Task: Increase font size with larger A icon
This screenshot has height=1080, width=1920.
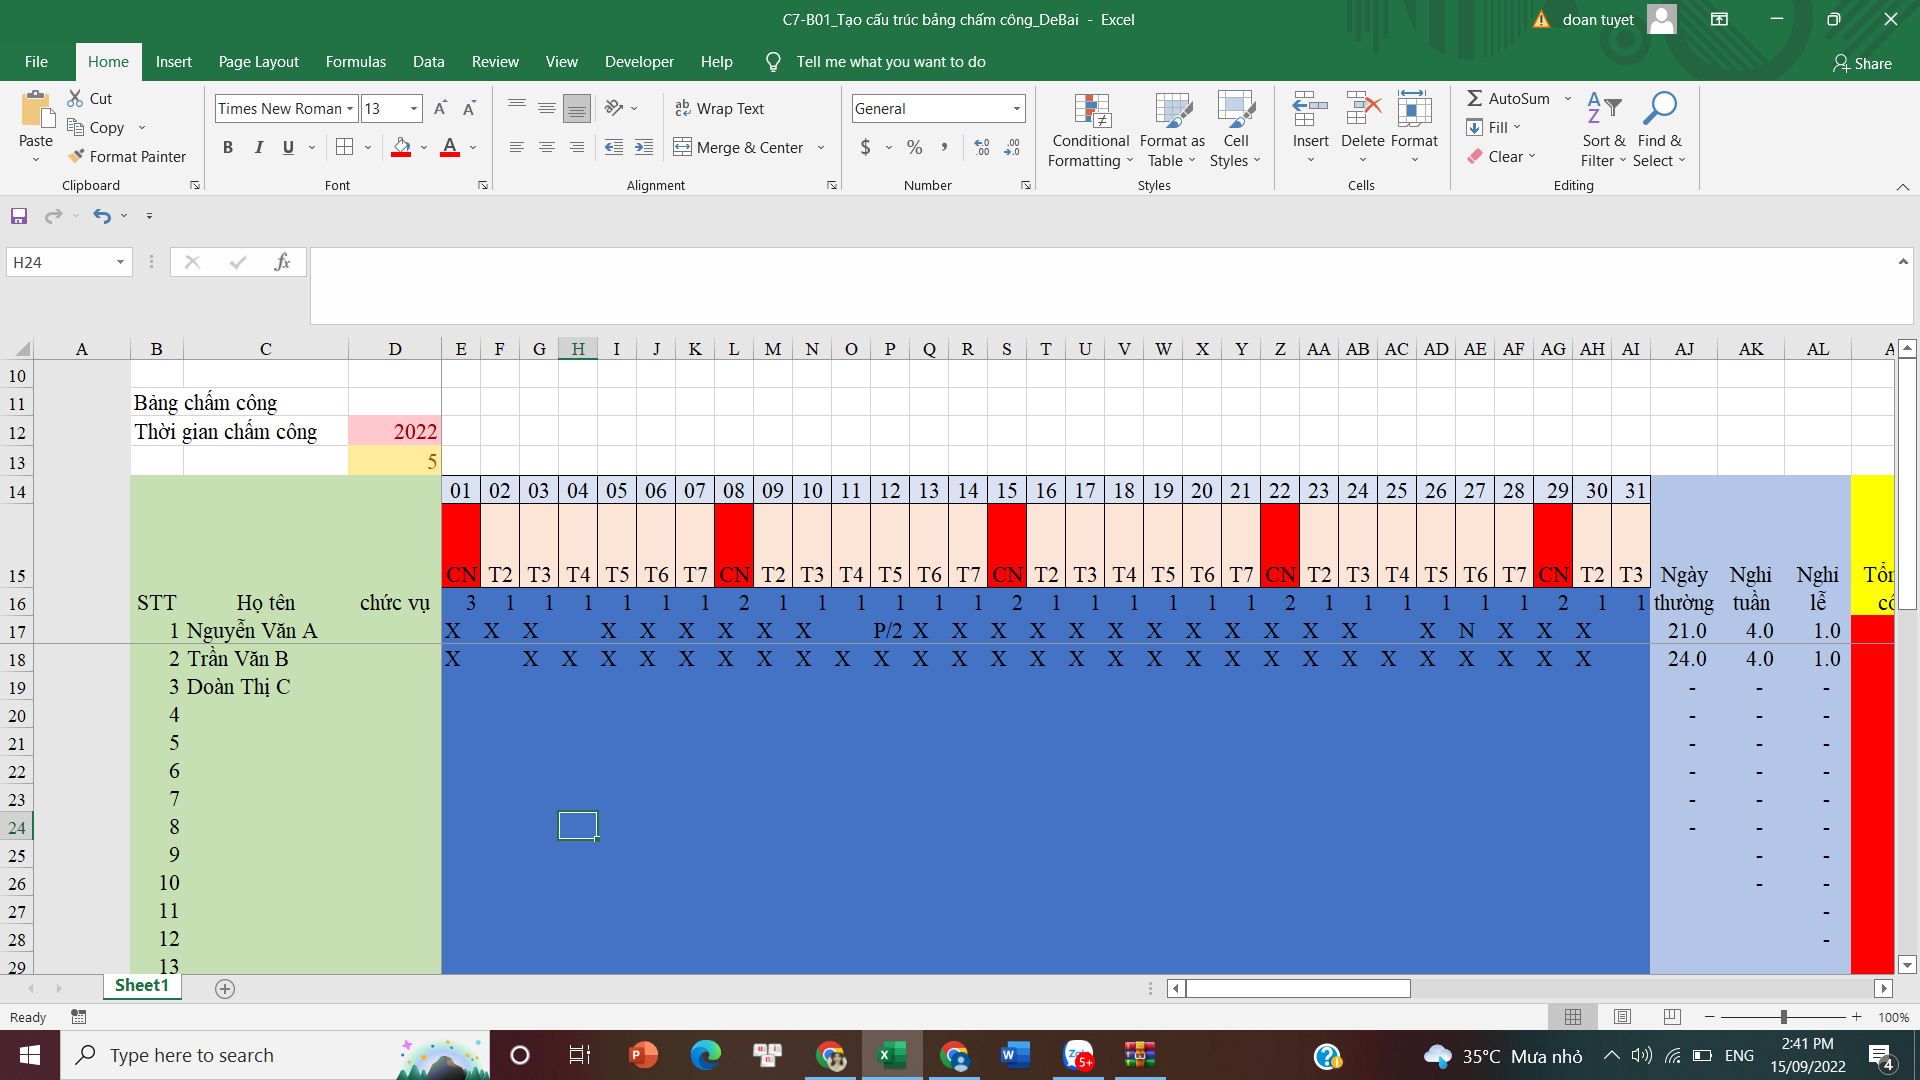Action: click(x=440, y=108)
